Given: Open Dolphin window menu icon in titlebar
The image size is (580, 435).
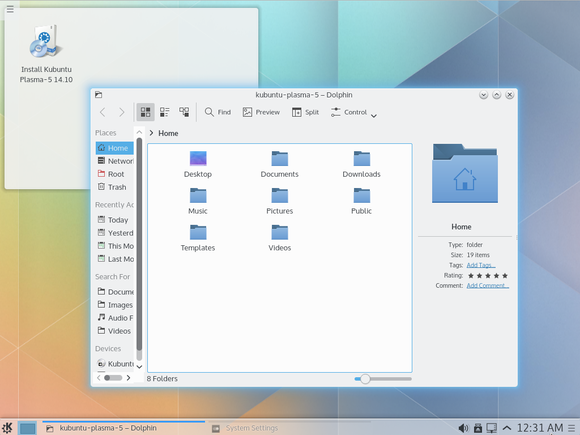Looking at the screenshot, I should [x=98, y=95].
